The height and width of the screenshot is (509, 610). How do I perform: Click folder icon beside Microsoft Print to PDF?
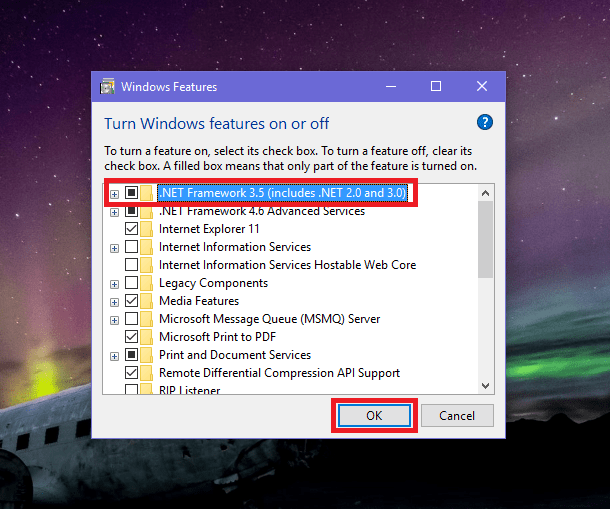click(147, 337)
